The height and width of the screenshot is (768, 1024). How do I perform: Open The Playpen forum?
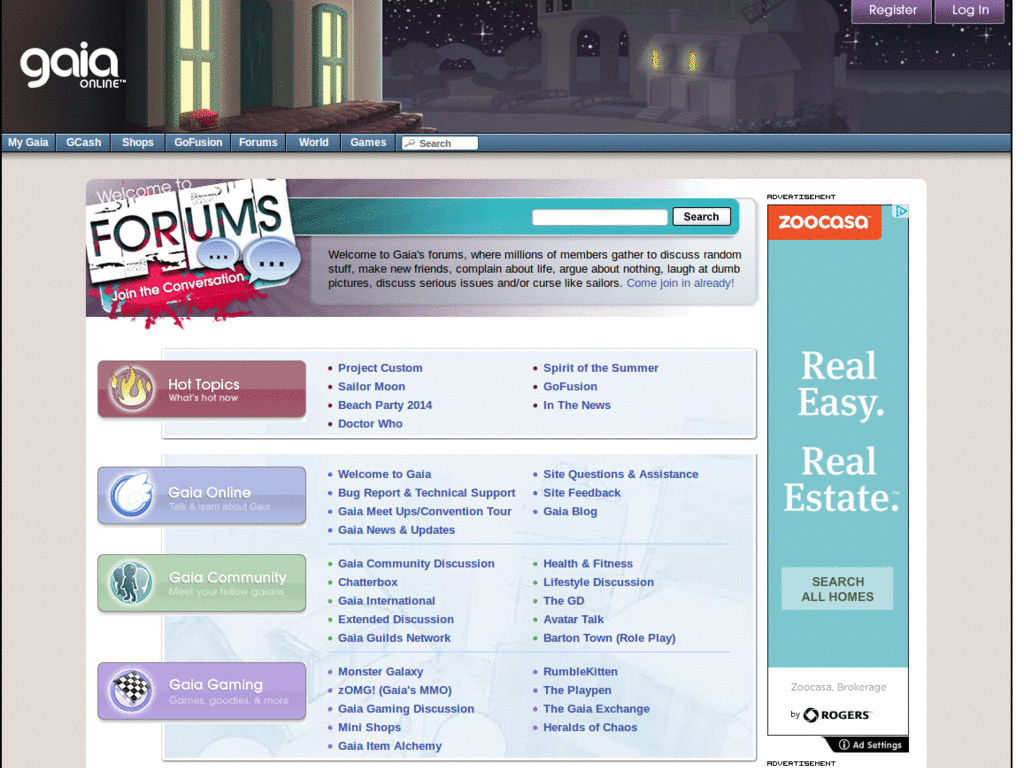(577, 690)
